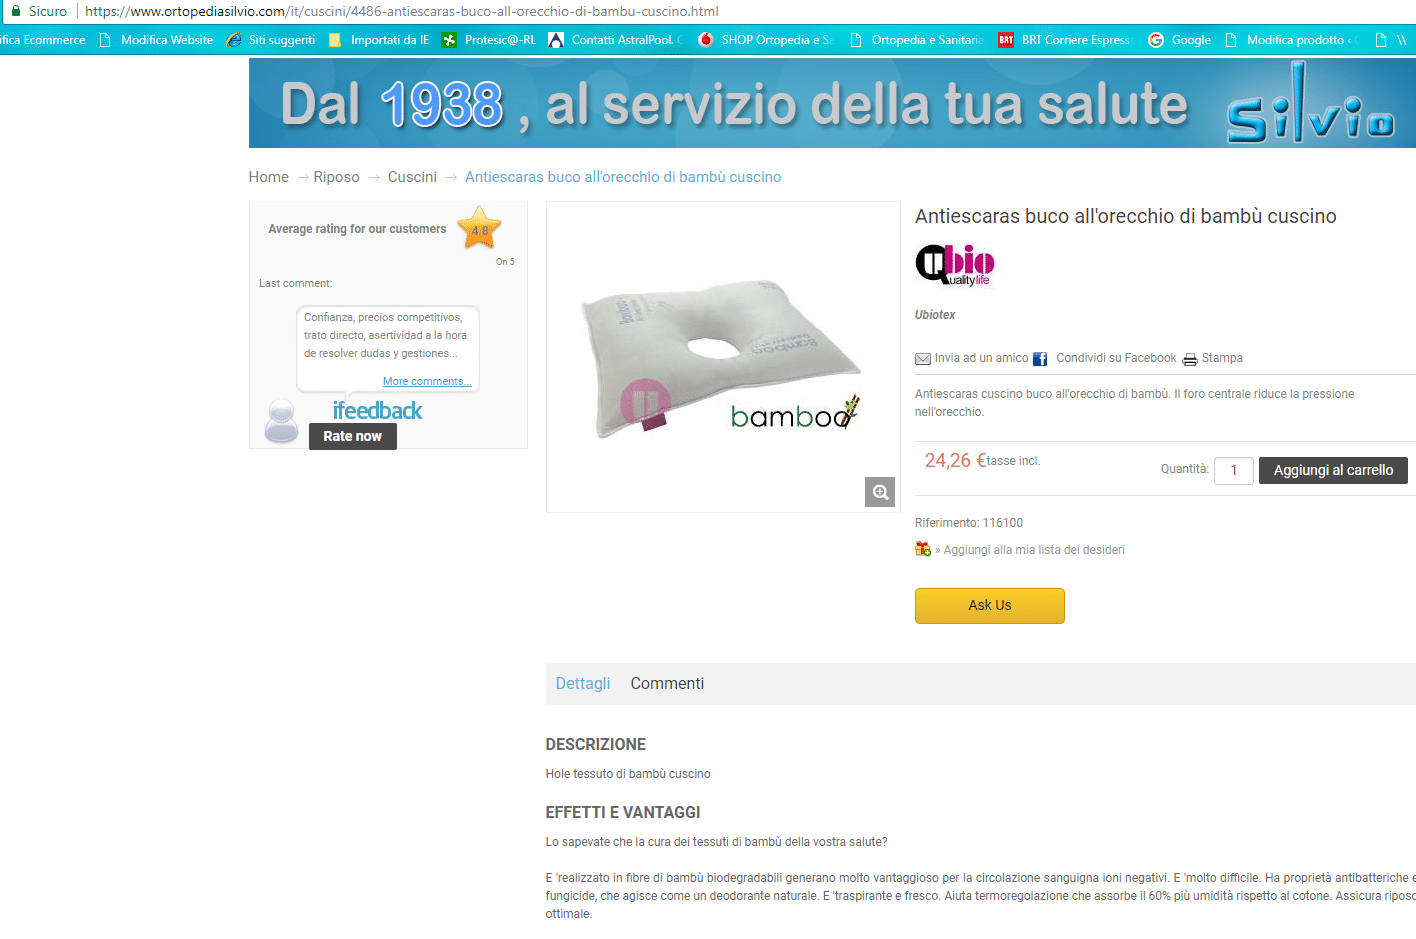The height and width of the screenshot is (939, 1416).
Task: Switch to the Commenti tab
Action: tap(667, 684)
